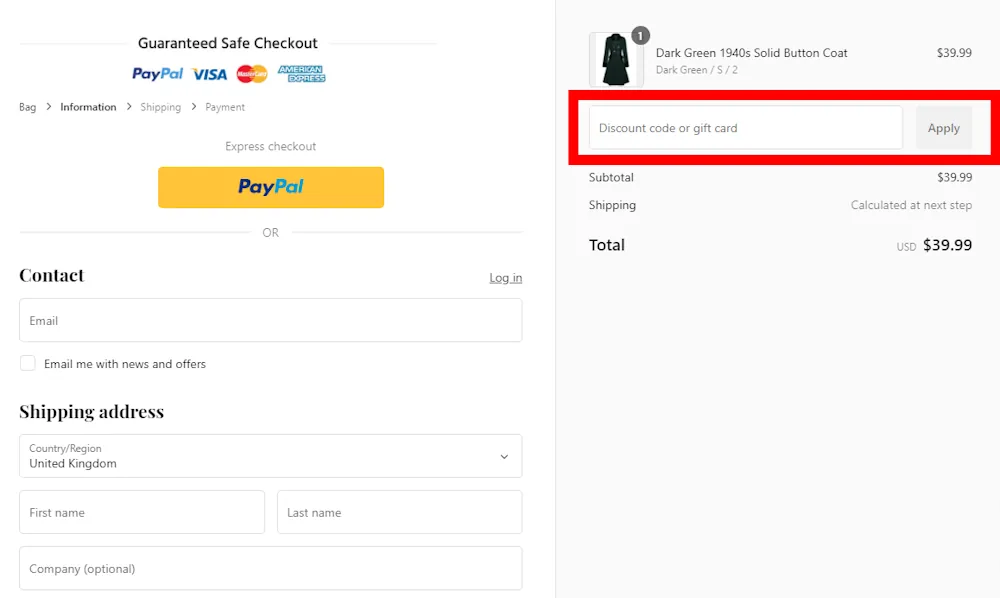Select the Information breadcrumb step

tap(88, 107)
